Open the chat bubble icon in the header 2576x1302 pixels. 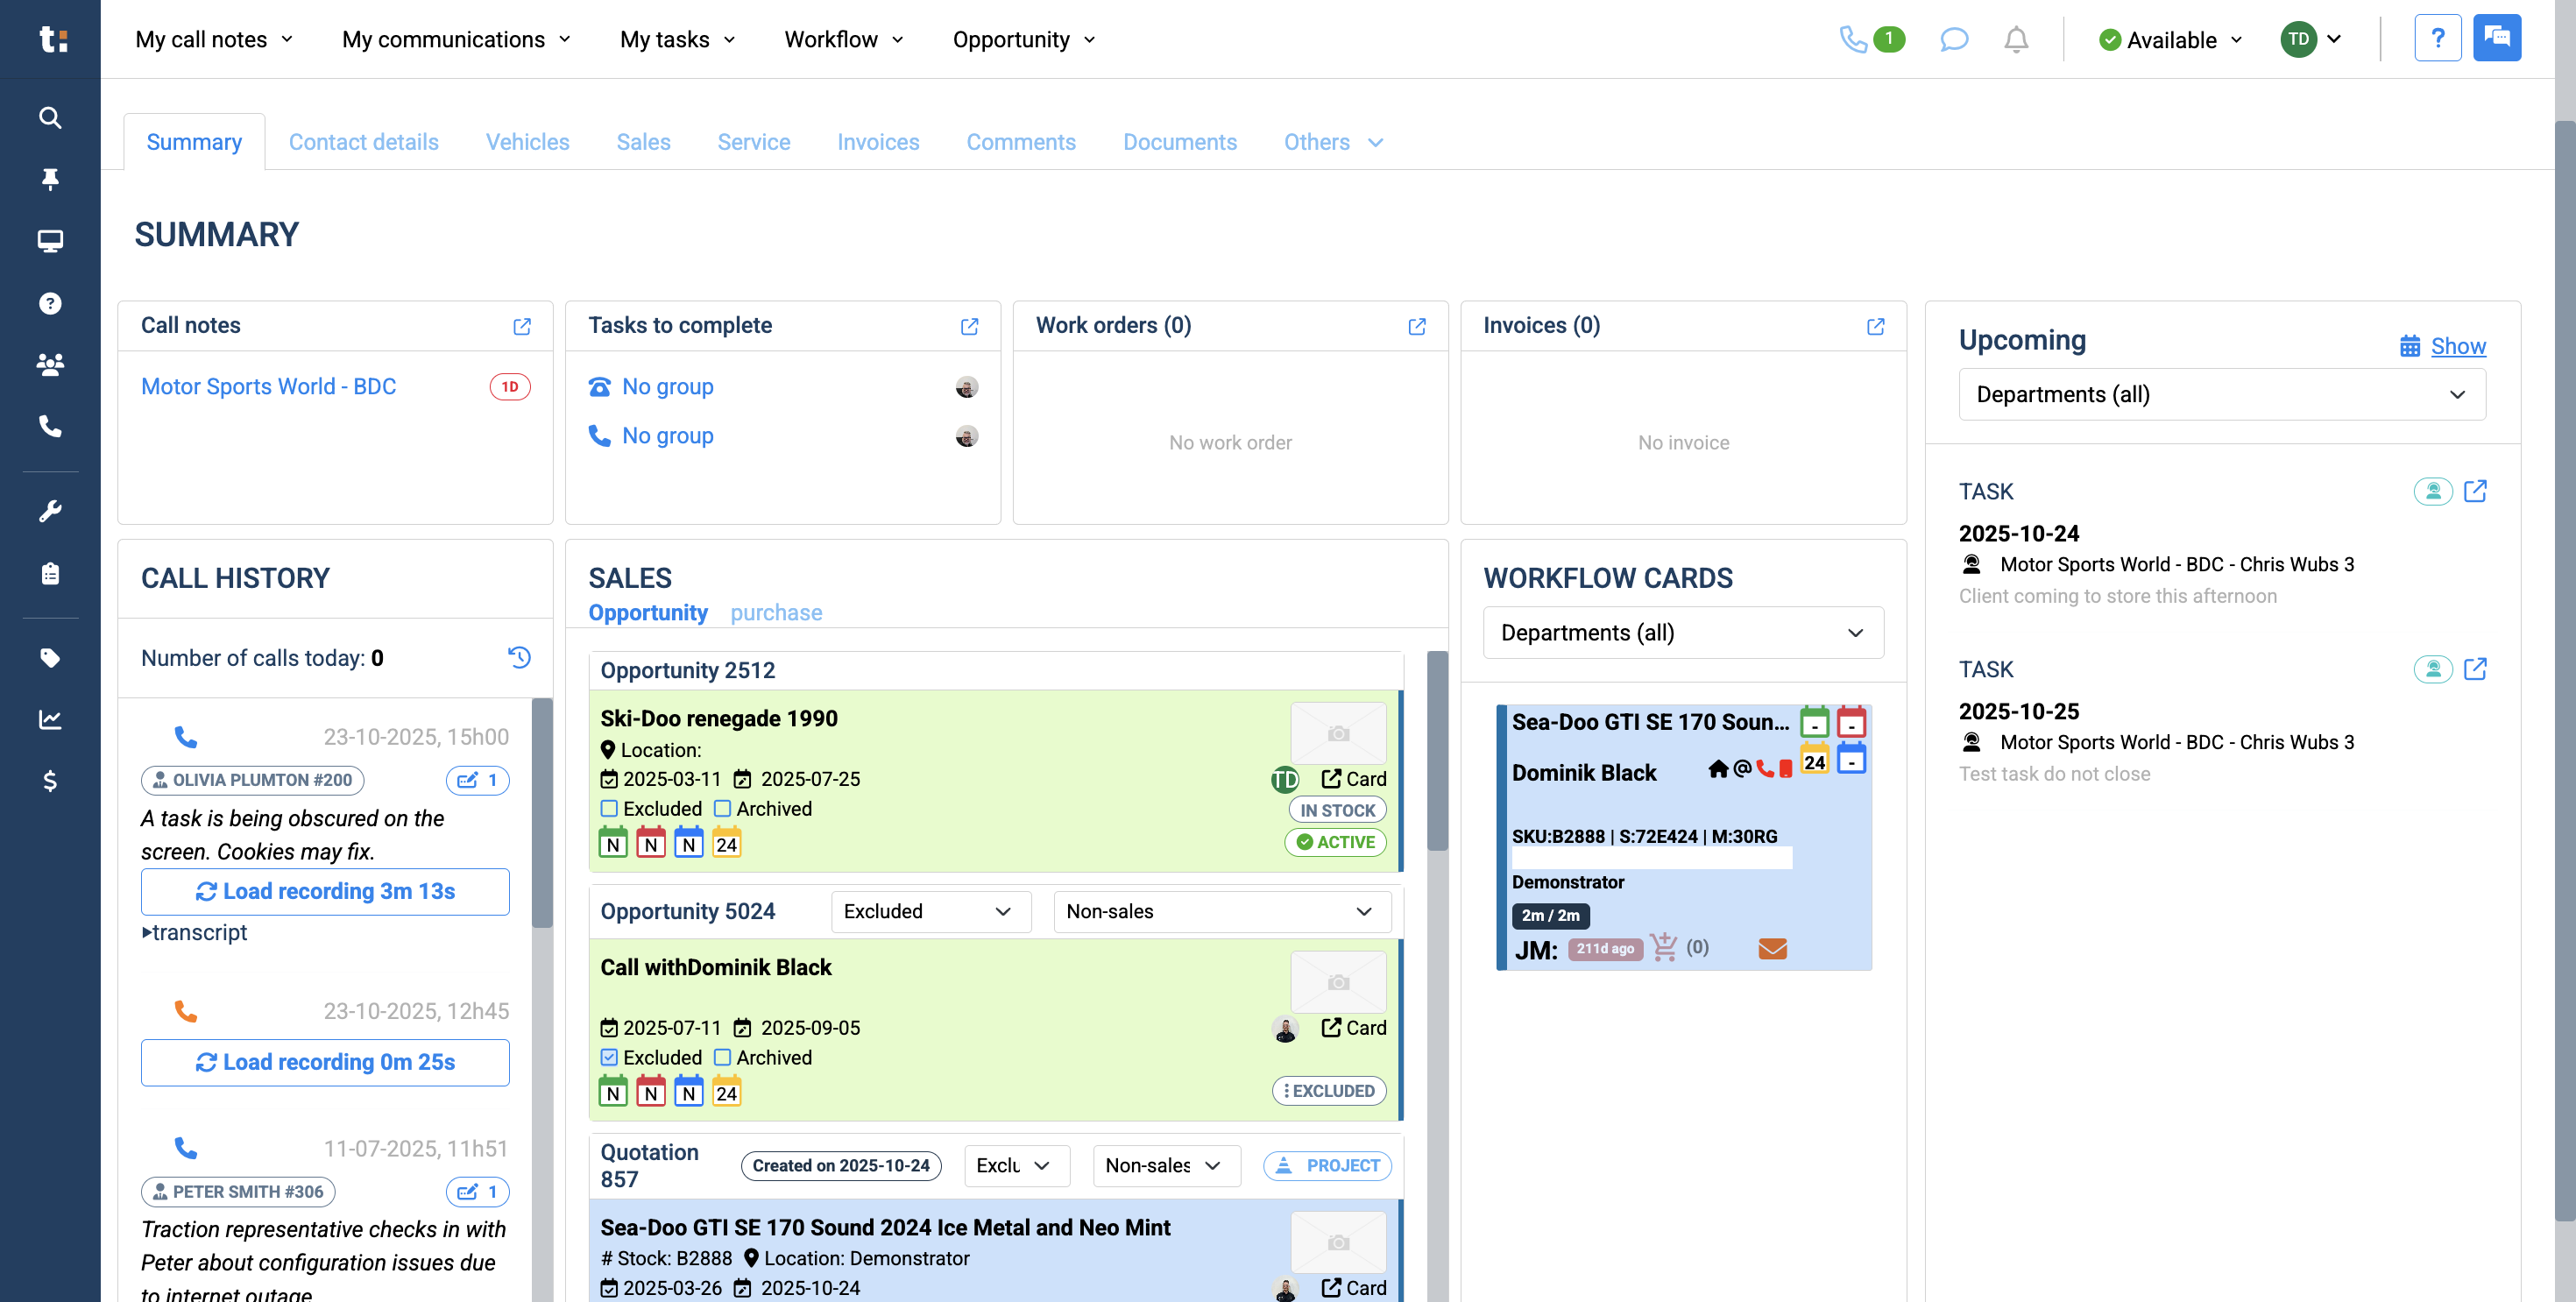pyautogui.click(x=1953, y=40)
